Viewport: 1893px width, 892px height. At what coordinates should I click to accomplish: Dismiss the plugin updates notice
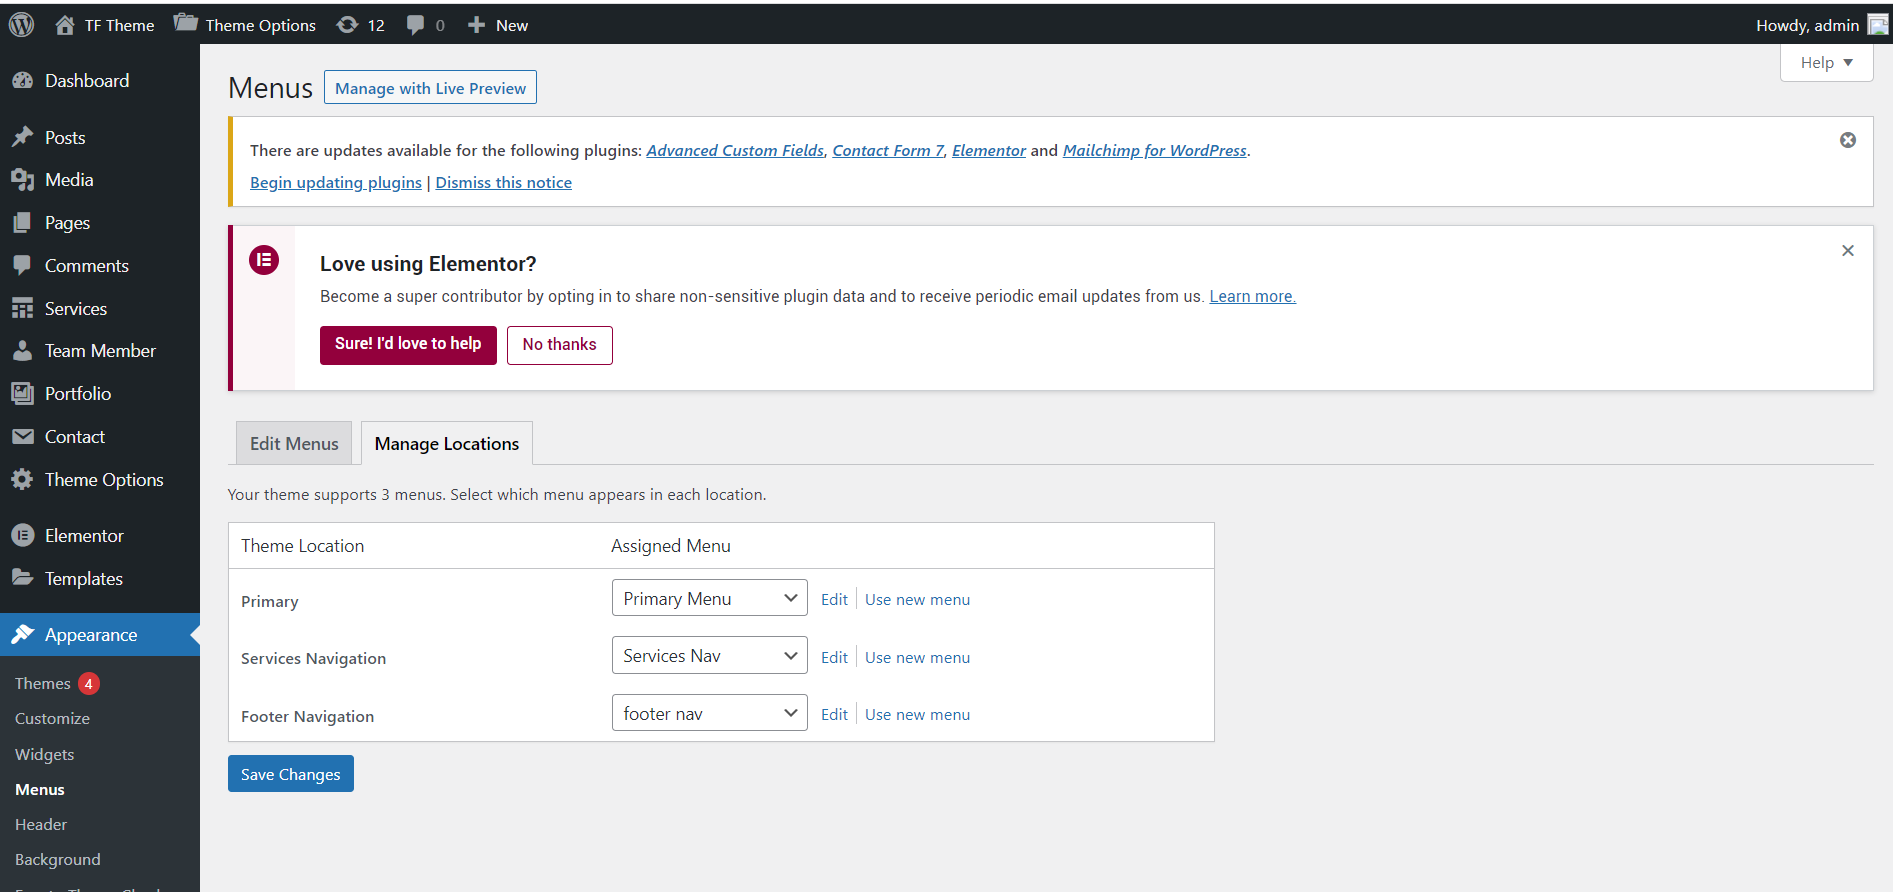[1847, 140]
